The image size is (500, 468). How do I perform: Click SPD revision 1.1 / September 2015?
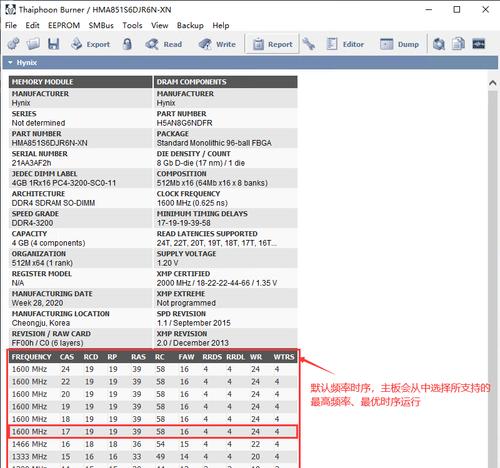click(x=194, y=323)
